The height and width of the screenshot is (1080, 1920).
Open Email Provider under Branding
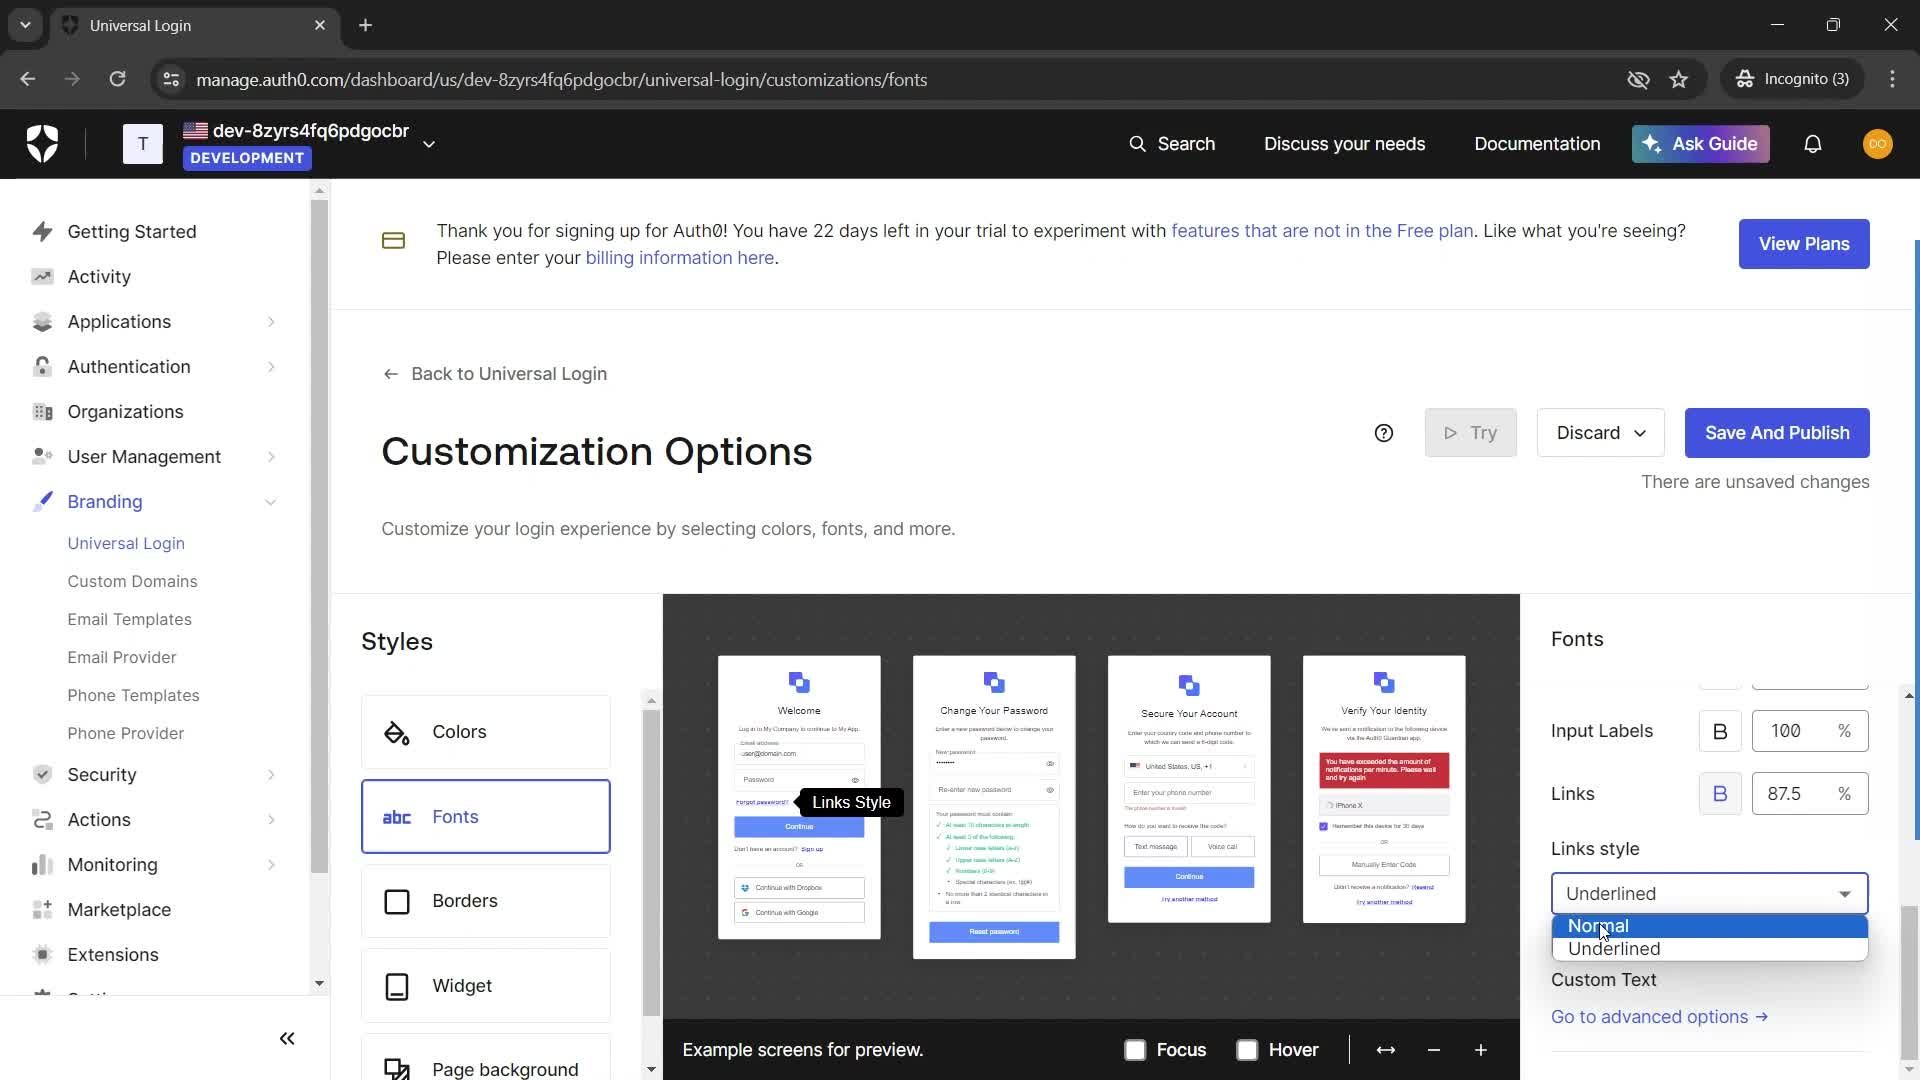[121, 657]
